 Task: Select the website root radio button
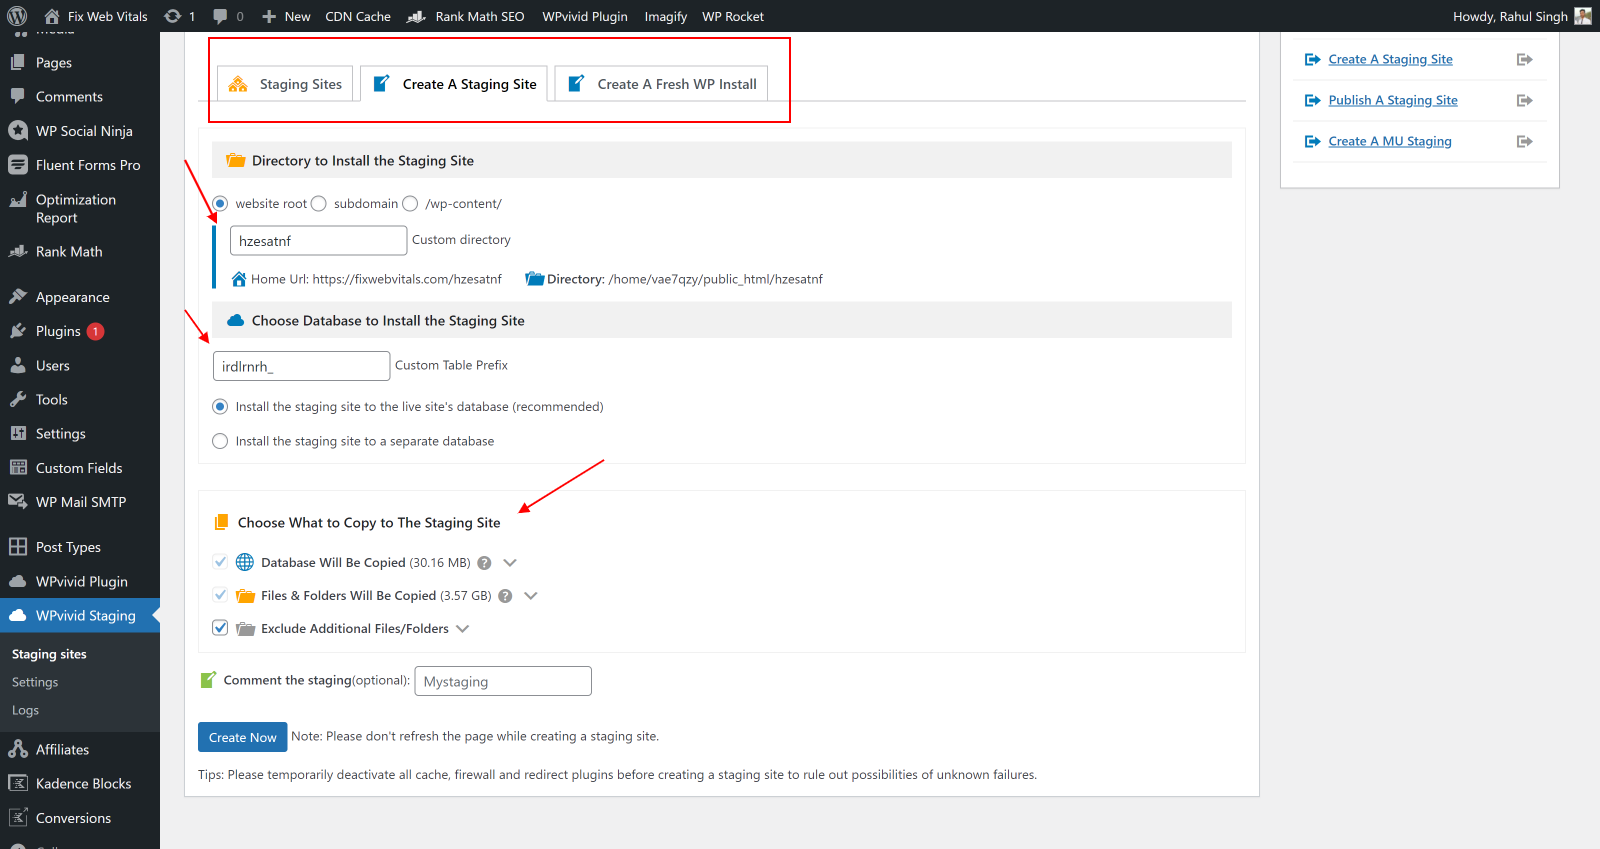[220, 203]
